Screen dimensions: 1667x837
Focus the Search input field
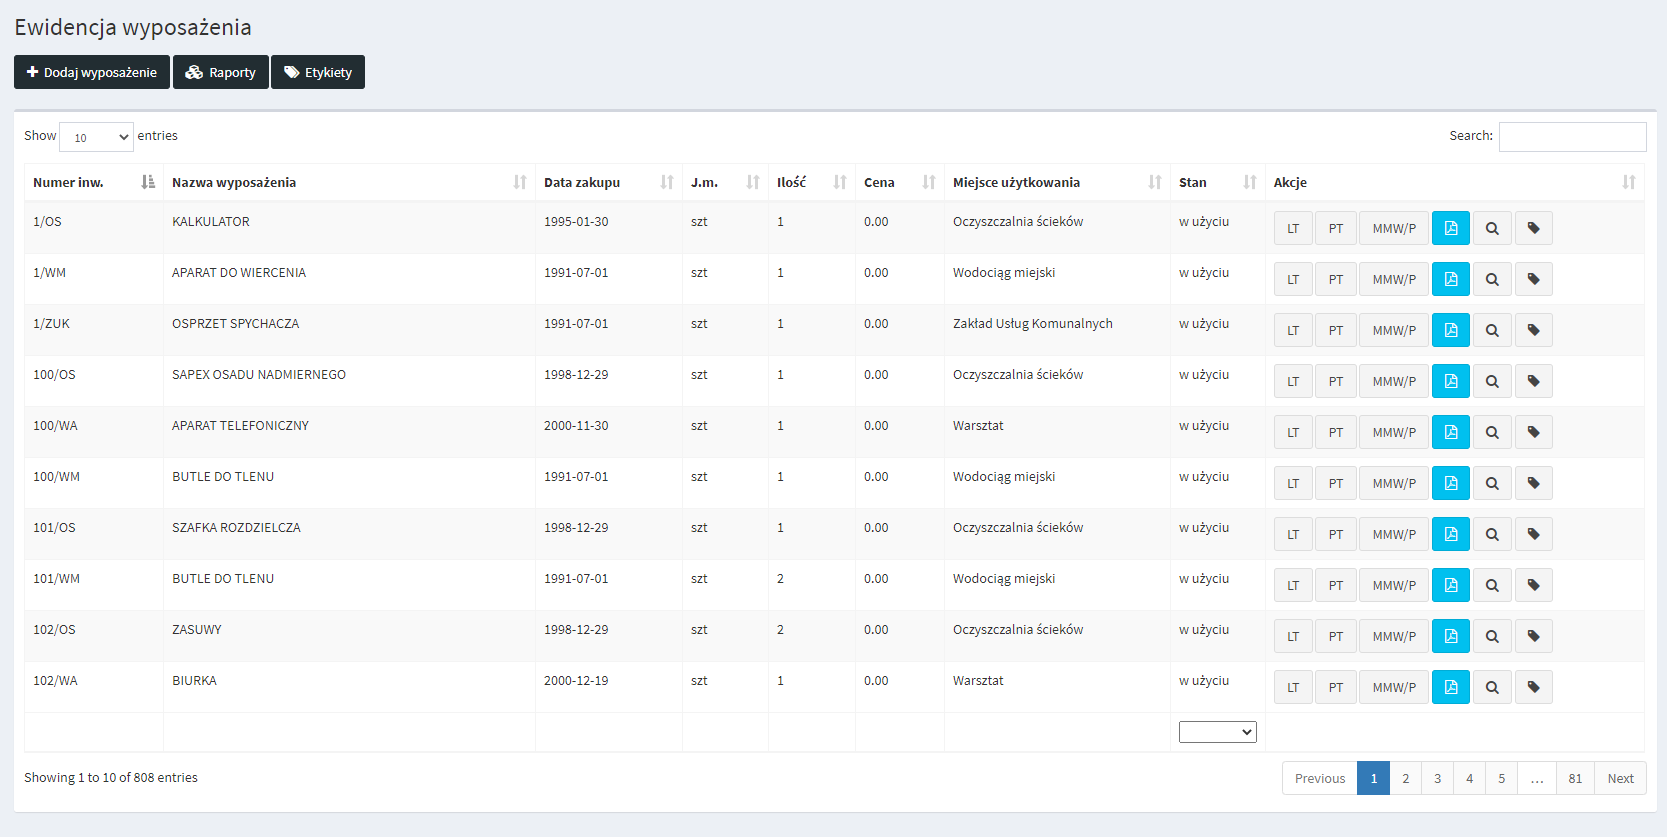[1572, 137]
